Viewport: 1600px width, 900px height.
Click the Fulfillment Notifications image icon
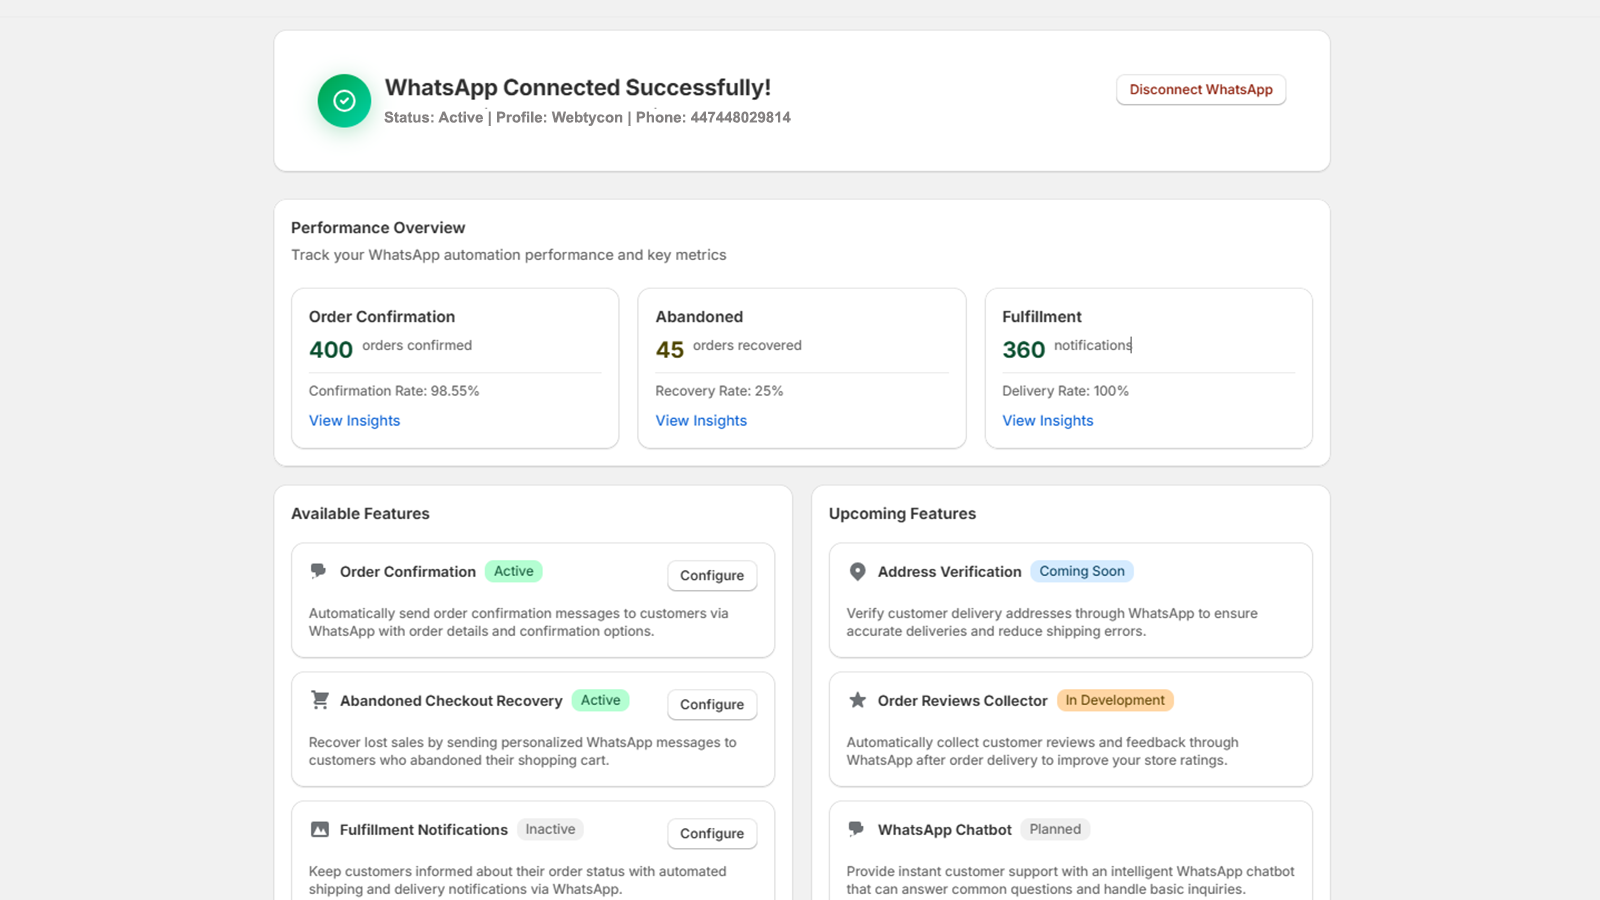(319, 829)
